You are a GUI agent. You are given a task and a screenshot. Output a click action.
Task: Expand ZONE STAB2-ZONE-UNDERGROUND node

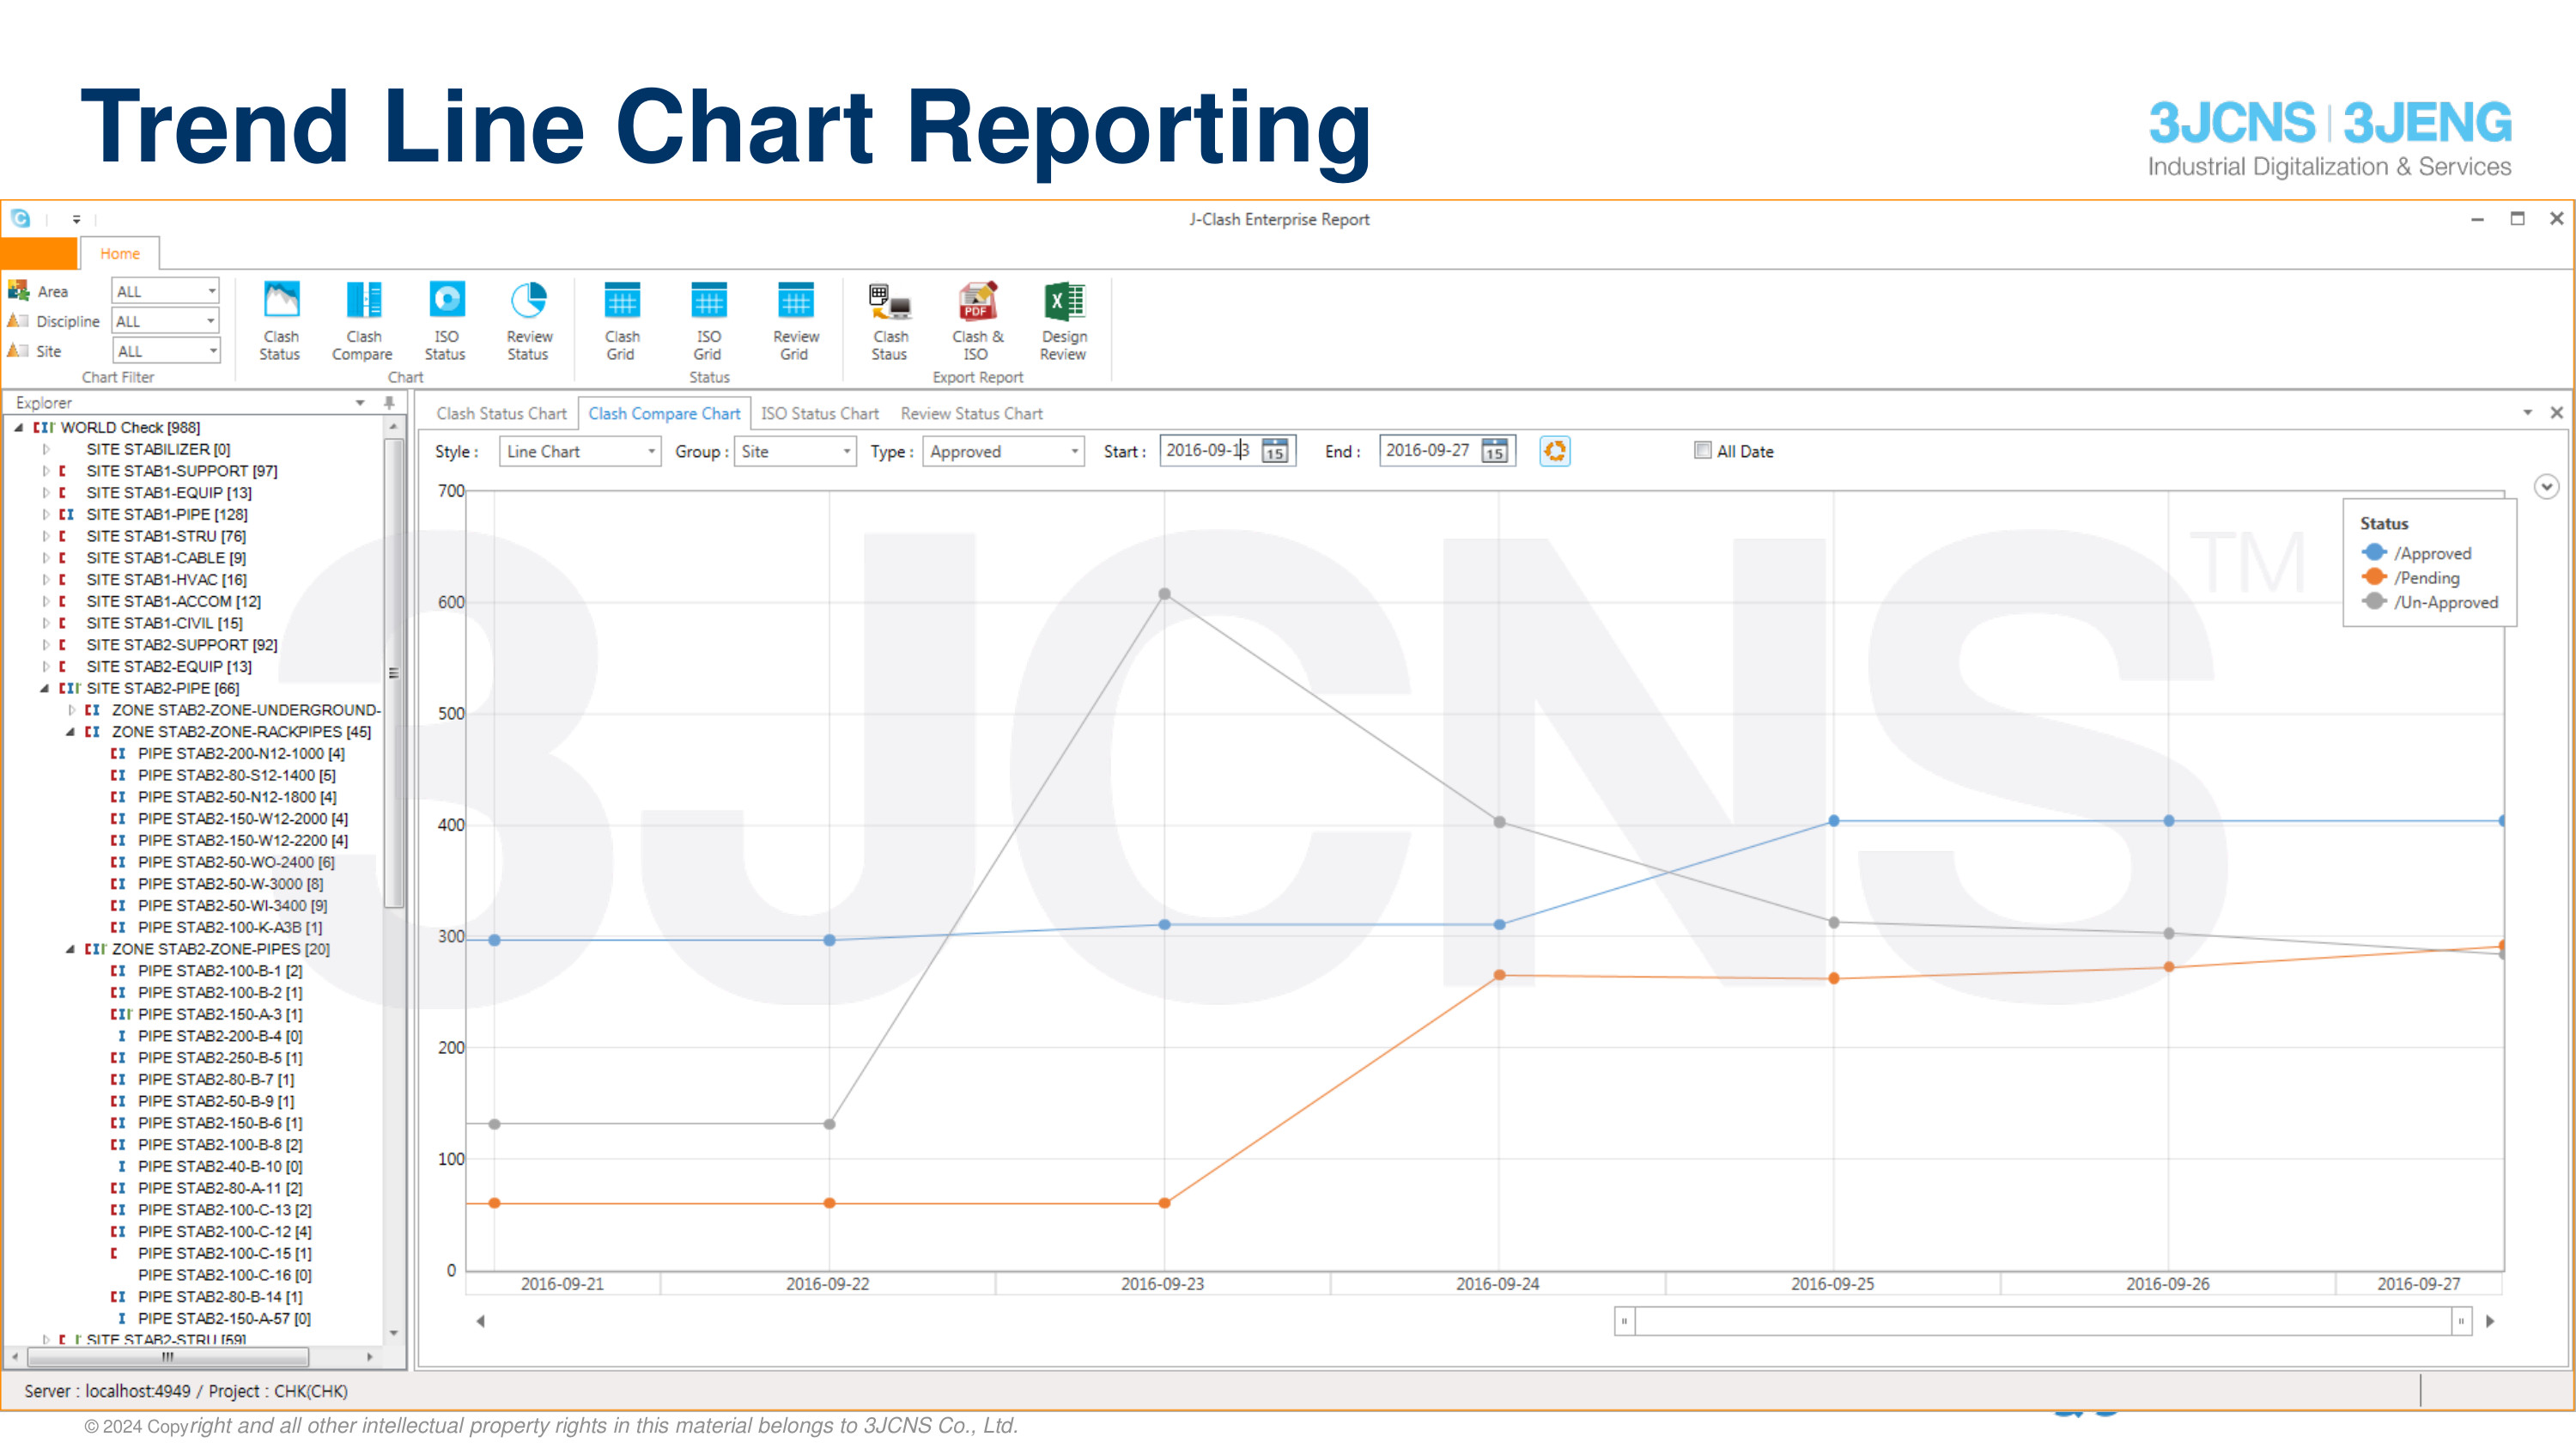click(x=71, y=710)
